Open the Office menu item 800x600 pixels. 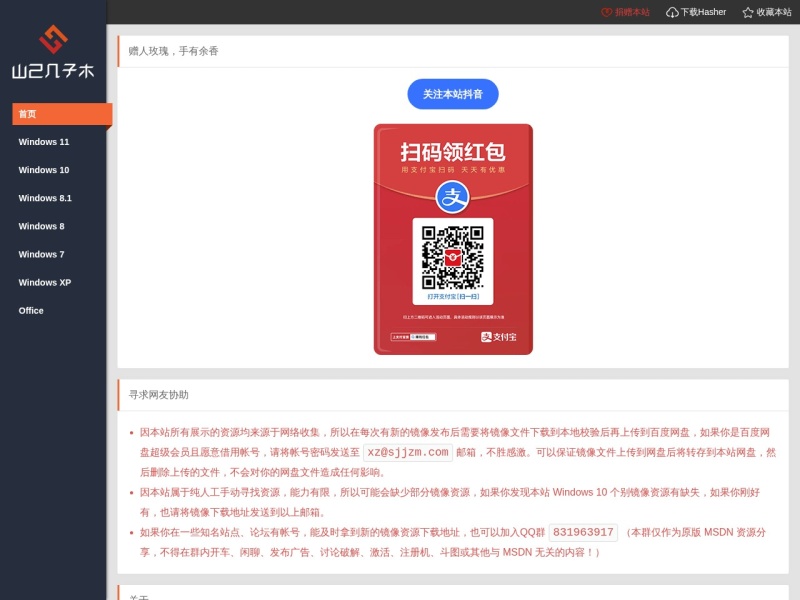[x=31, y=310]
